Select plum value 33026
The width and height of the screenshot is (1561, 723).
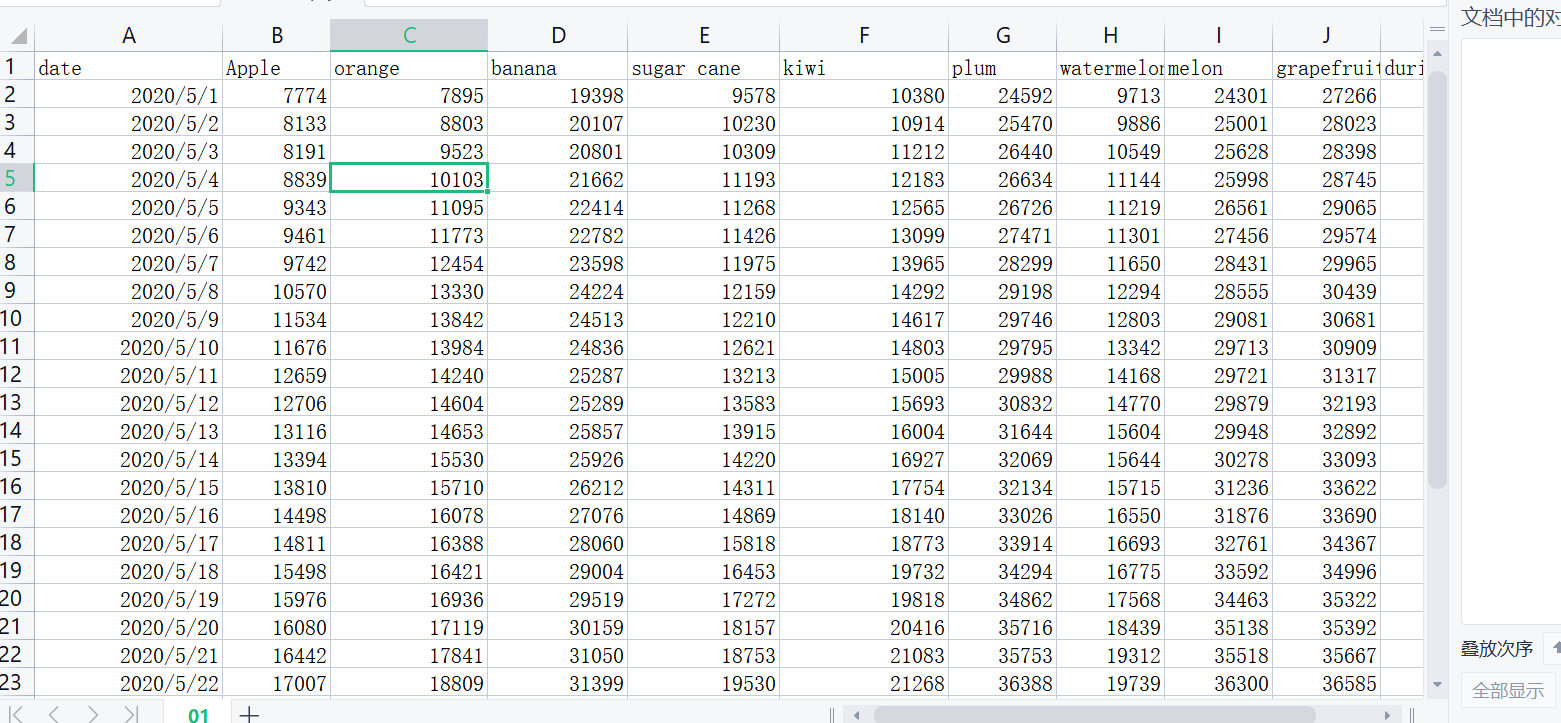pyautogui.click(x=1003, y=515)
